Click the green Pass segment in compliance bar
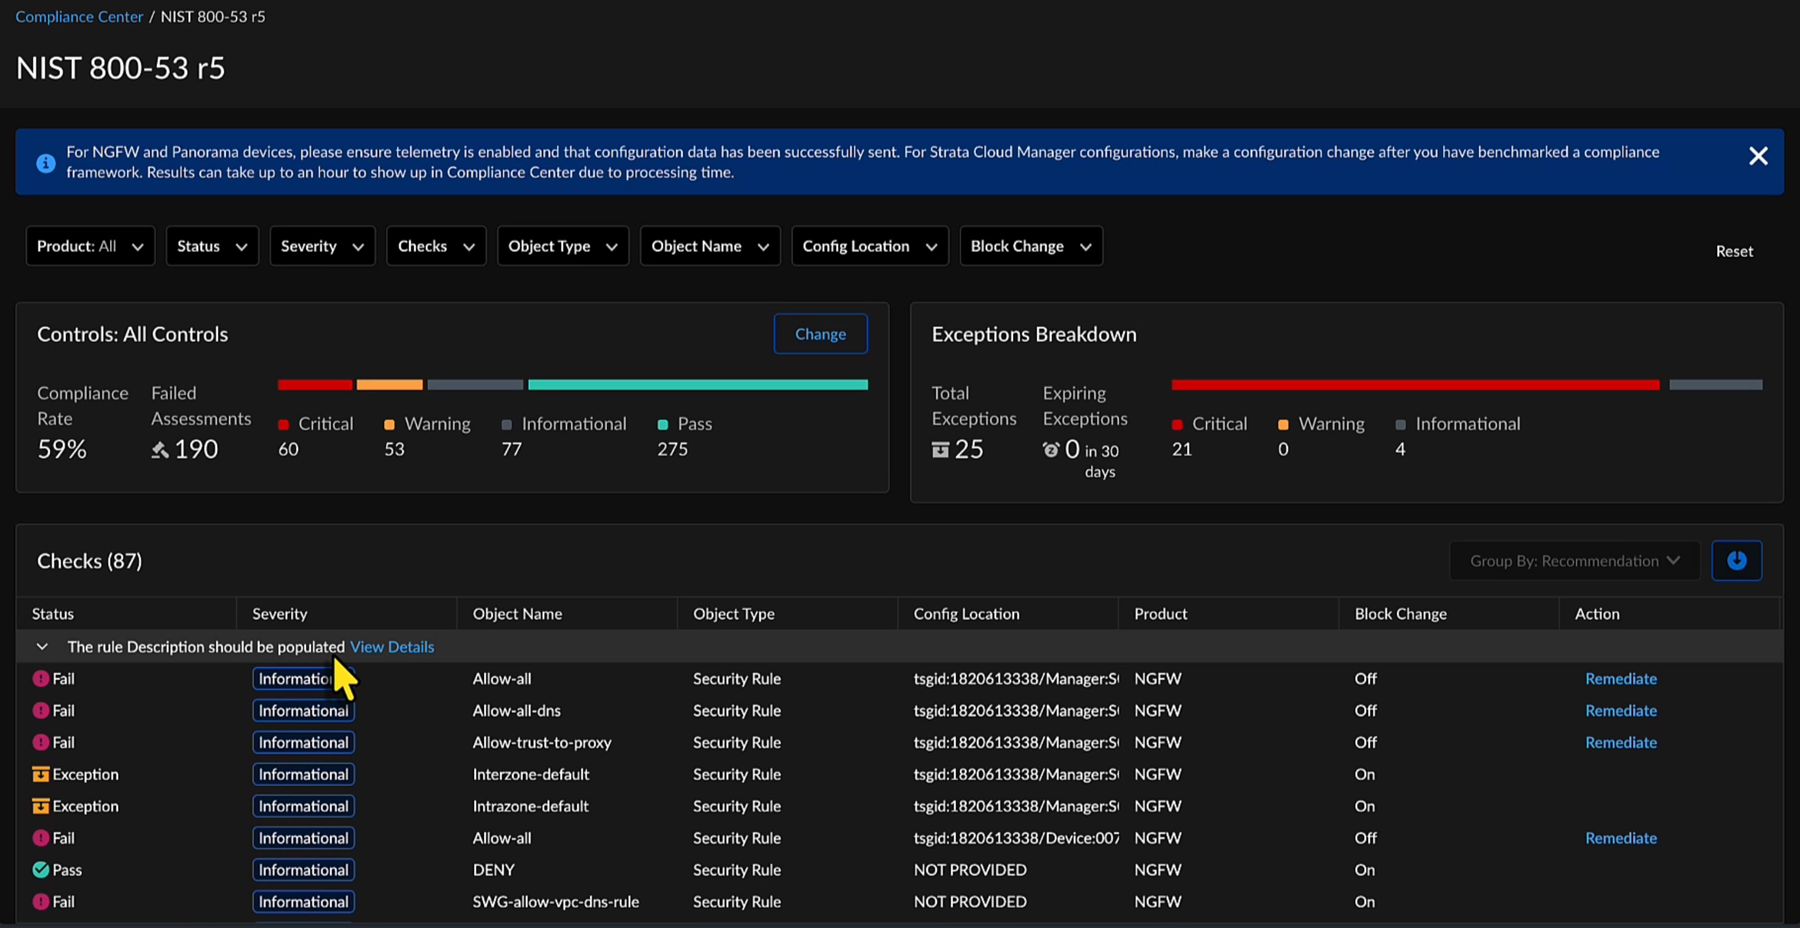The height and width of the screenshot is (928, 1800). click(x=697, y=385)
